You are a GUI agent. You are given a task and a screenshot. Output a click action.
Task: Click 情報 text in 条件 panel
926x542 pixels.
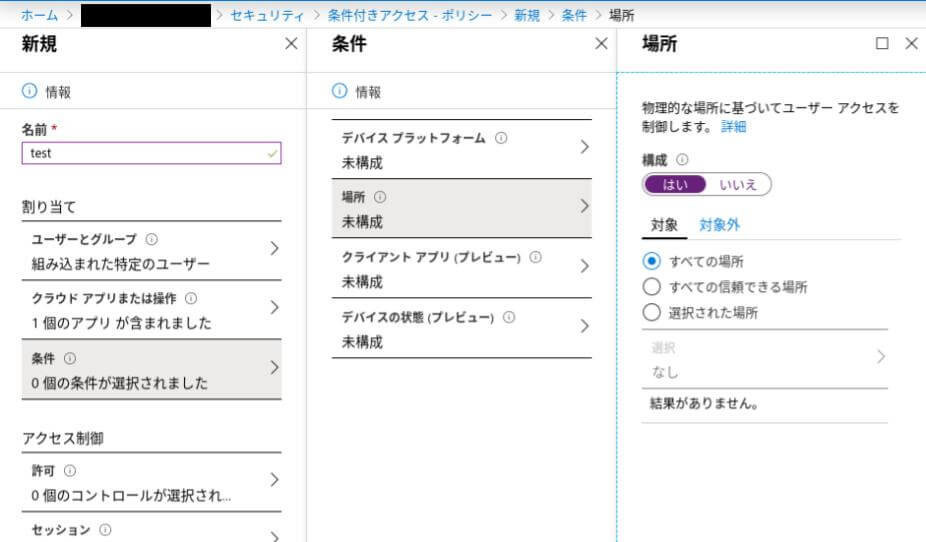tap(368, 92)
